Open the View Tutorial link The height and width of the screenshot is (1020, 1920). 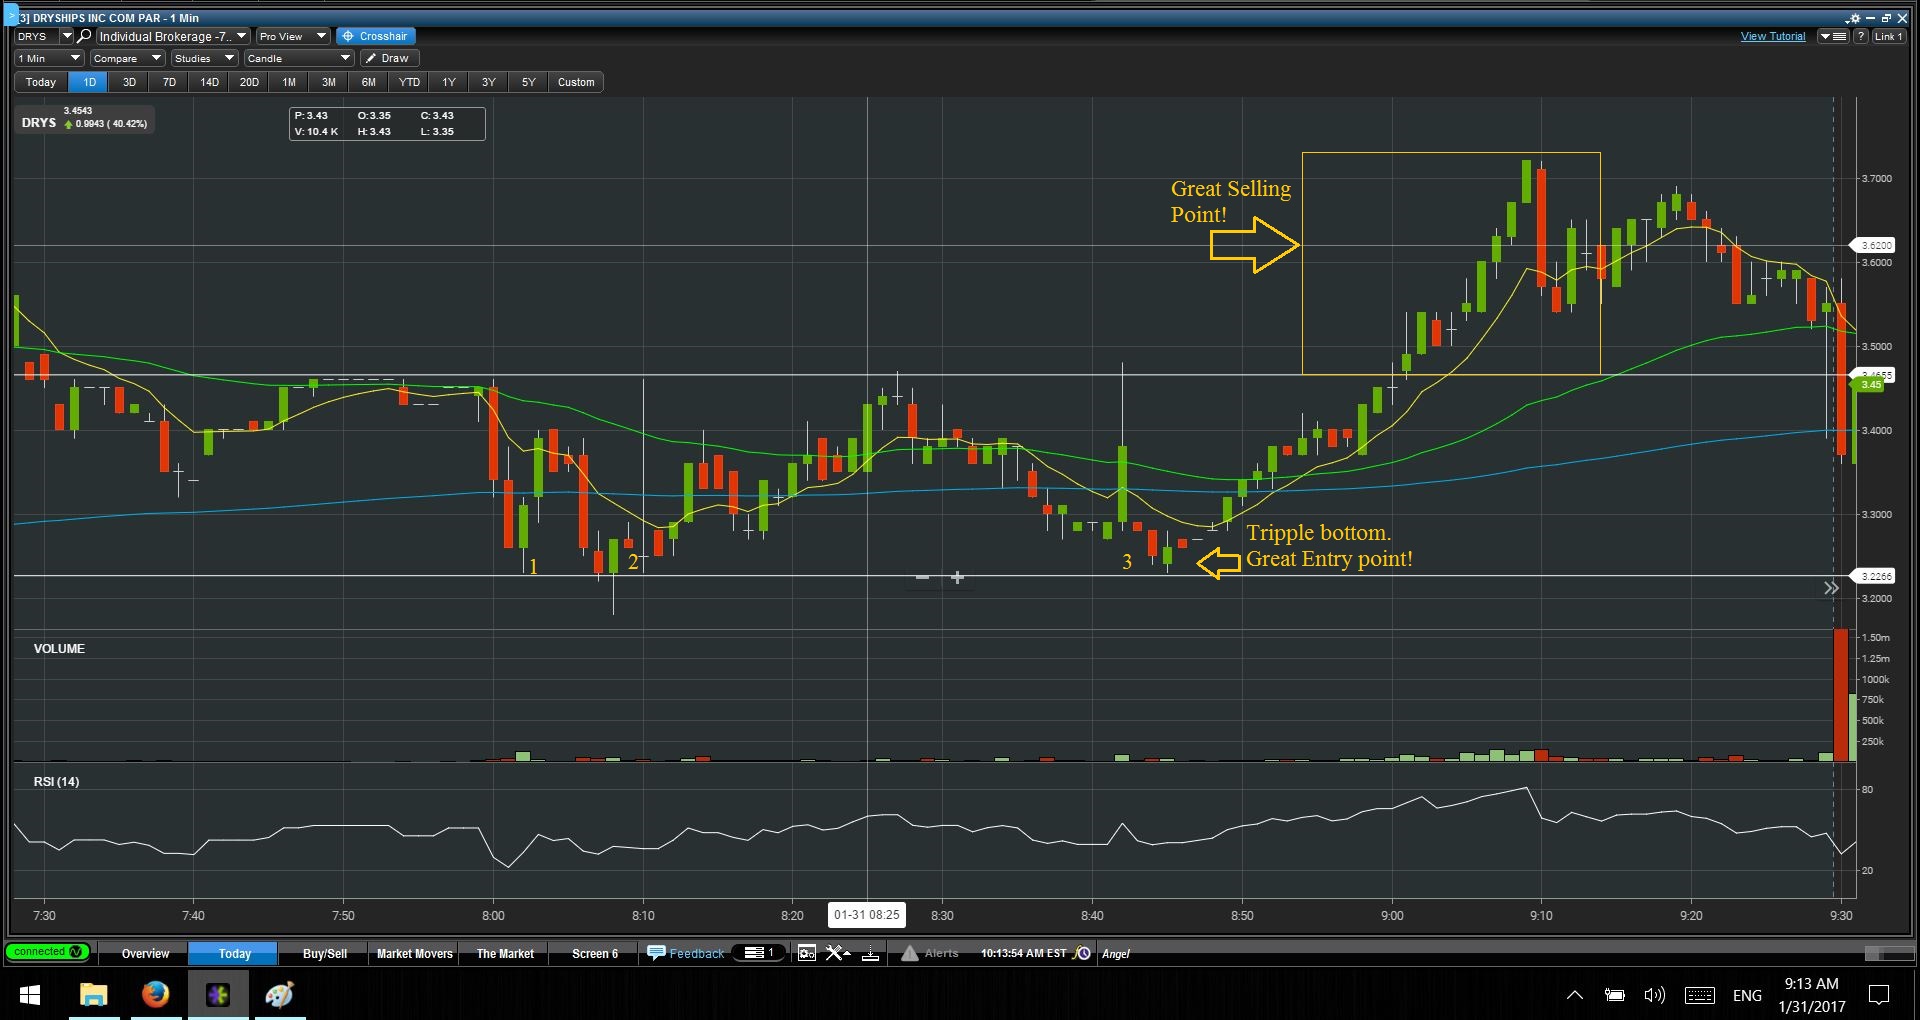click(x=1773, y=36)
